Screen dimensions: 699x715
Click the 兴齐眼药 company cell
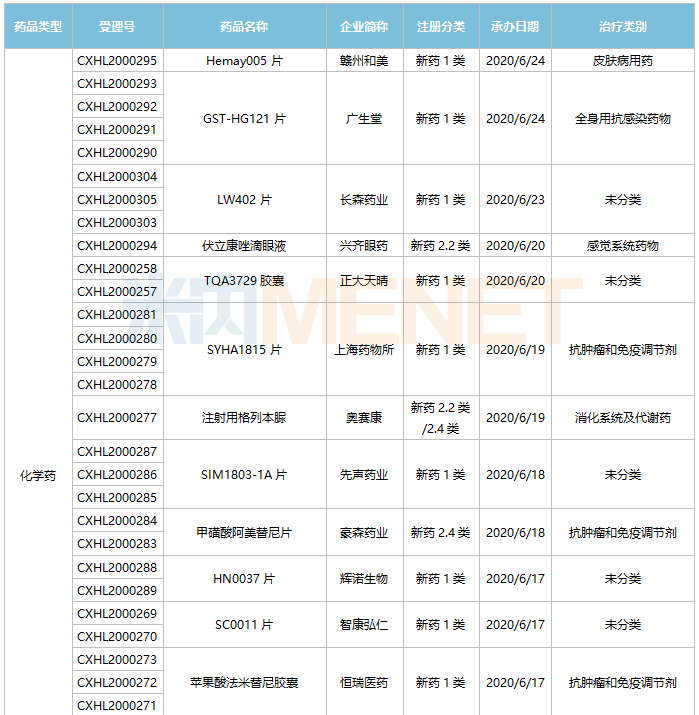[x=364, y=246]
